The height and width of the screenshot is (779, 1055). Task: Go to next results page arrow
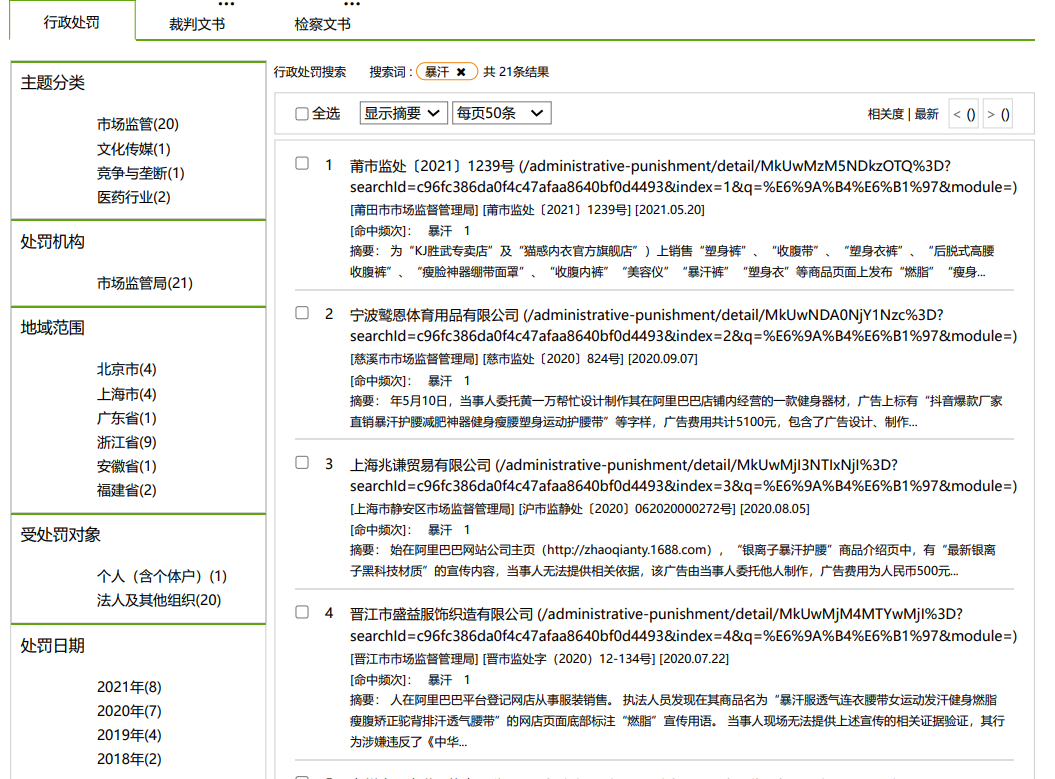998,114
